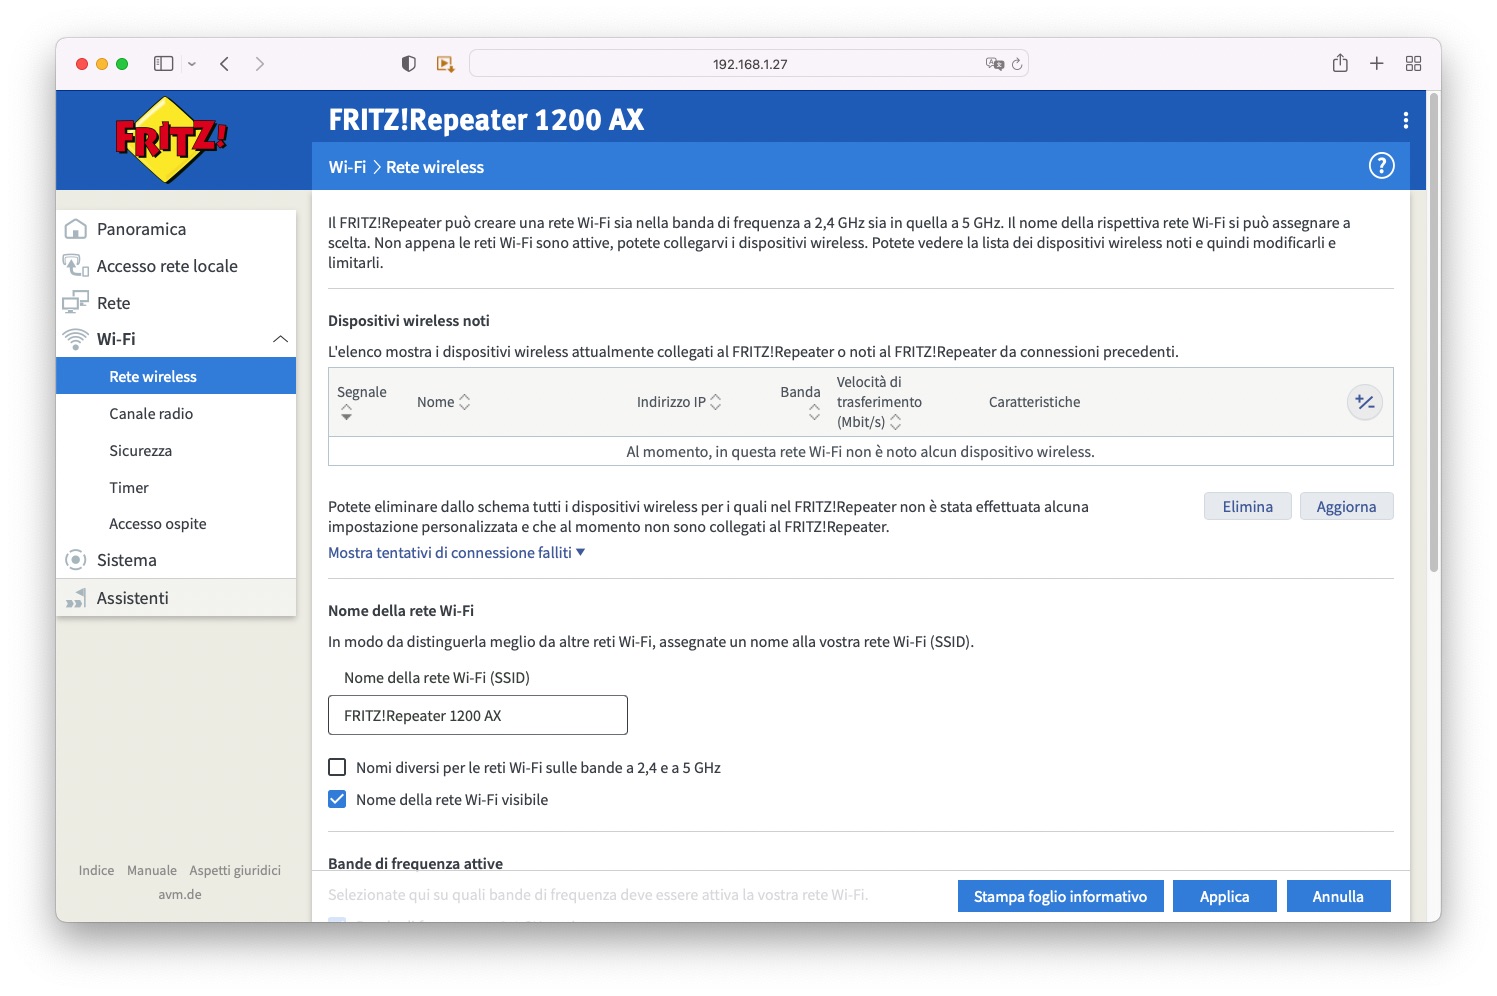
Task: Click the 'Dispositivi wireless noti' heading
Action: 409,321
